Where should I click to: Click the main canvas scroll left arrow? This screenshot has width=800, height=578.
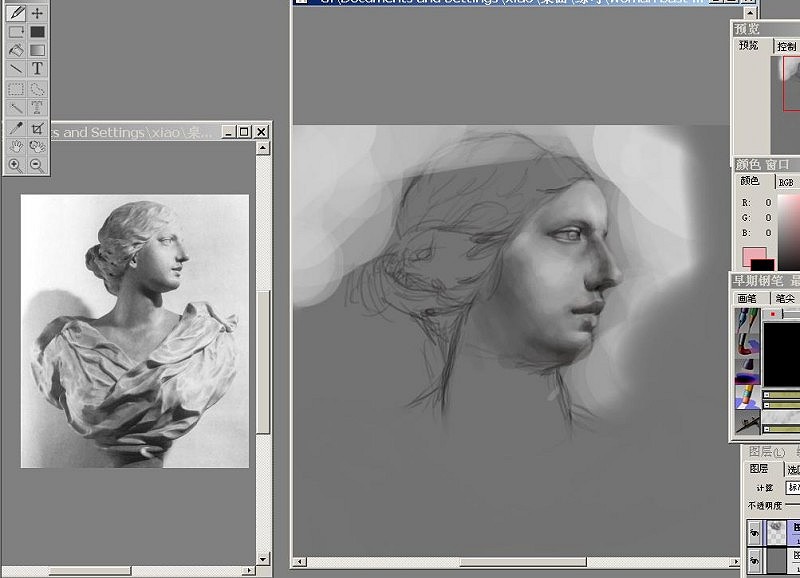pos(299,562)
